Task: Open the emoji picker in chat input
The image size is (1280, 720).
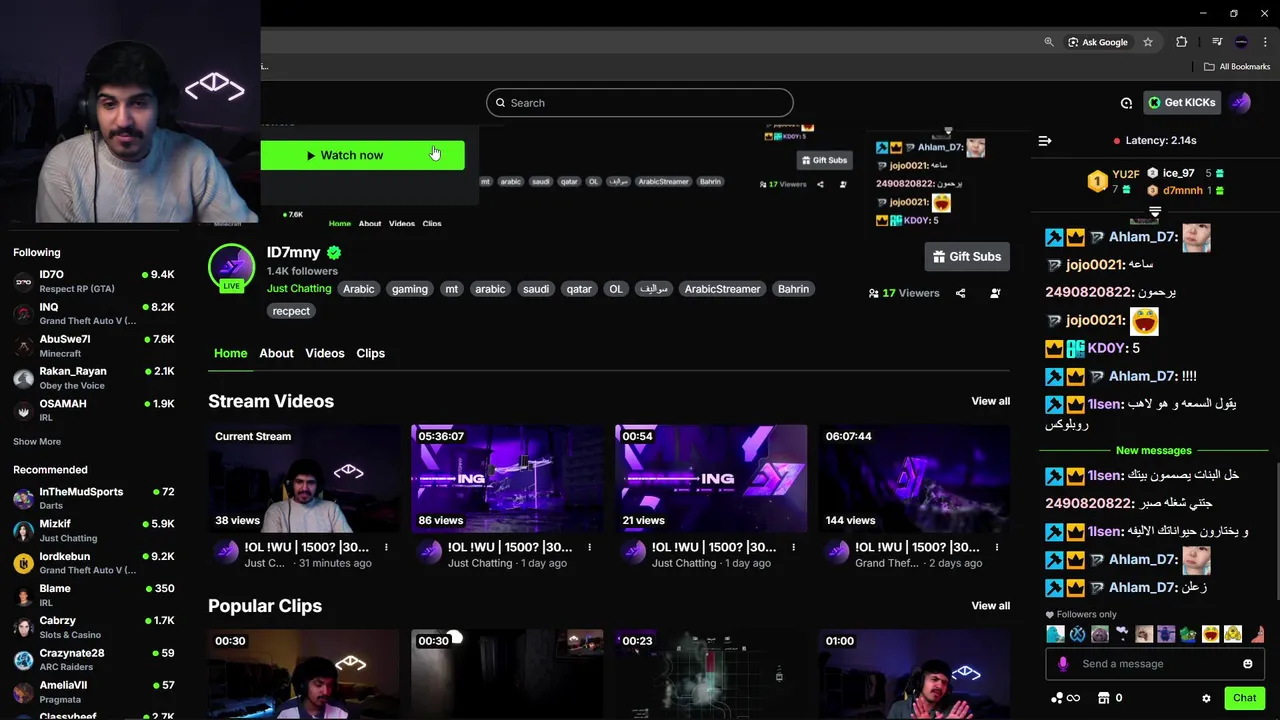Action: click(1247, 664)
